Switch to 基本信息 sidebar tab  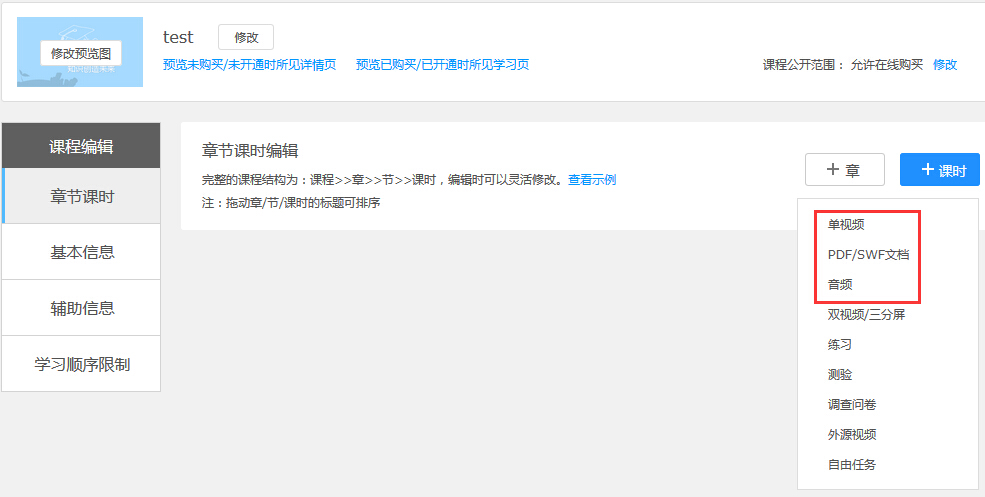click(x=82, y=252)
